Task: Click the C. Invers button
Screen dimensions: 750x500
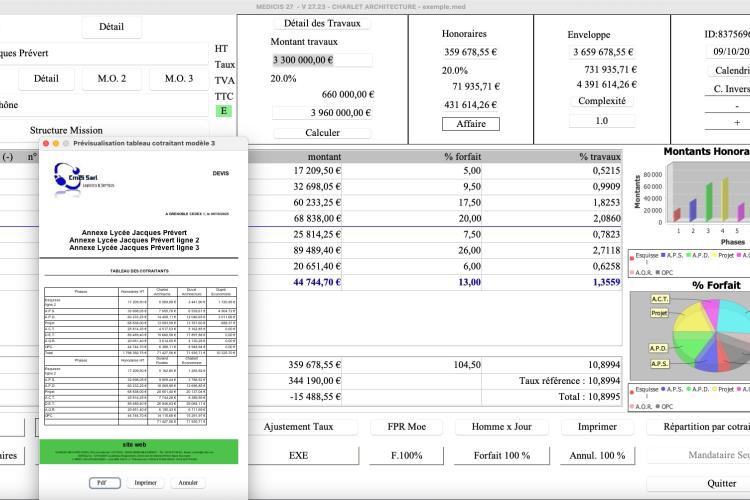Action: tap(729, 89)
